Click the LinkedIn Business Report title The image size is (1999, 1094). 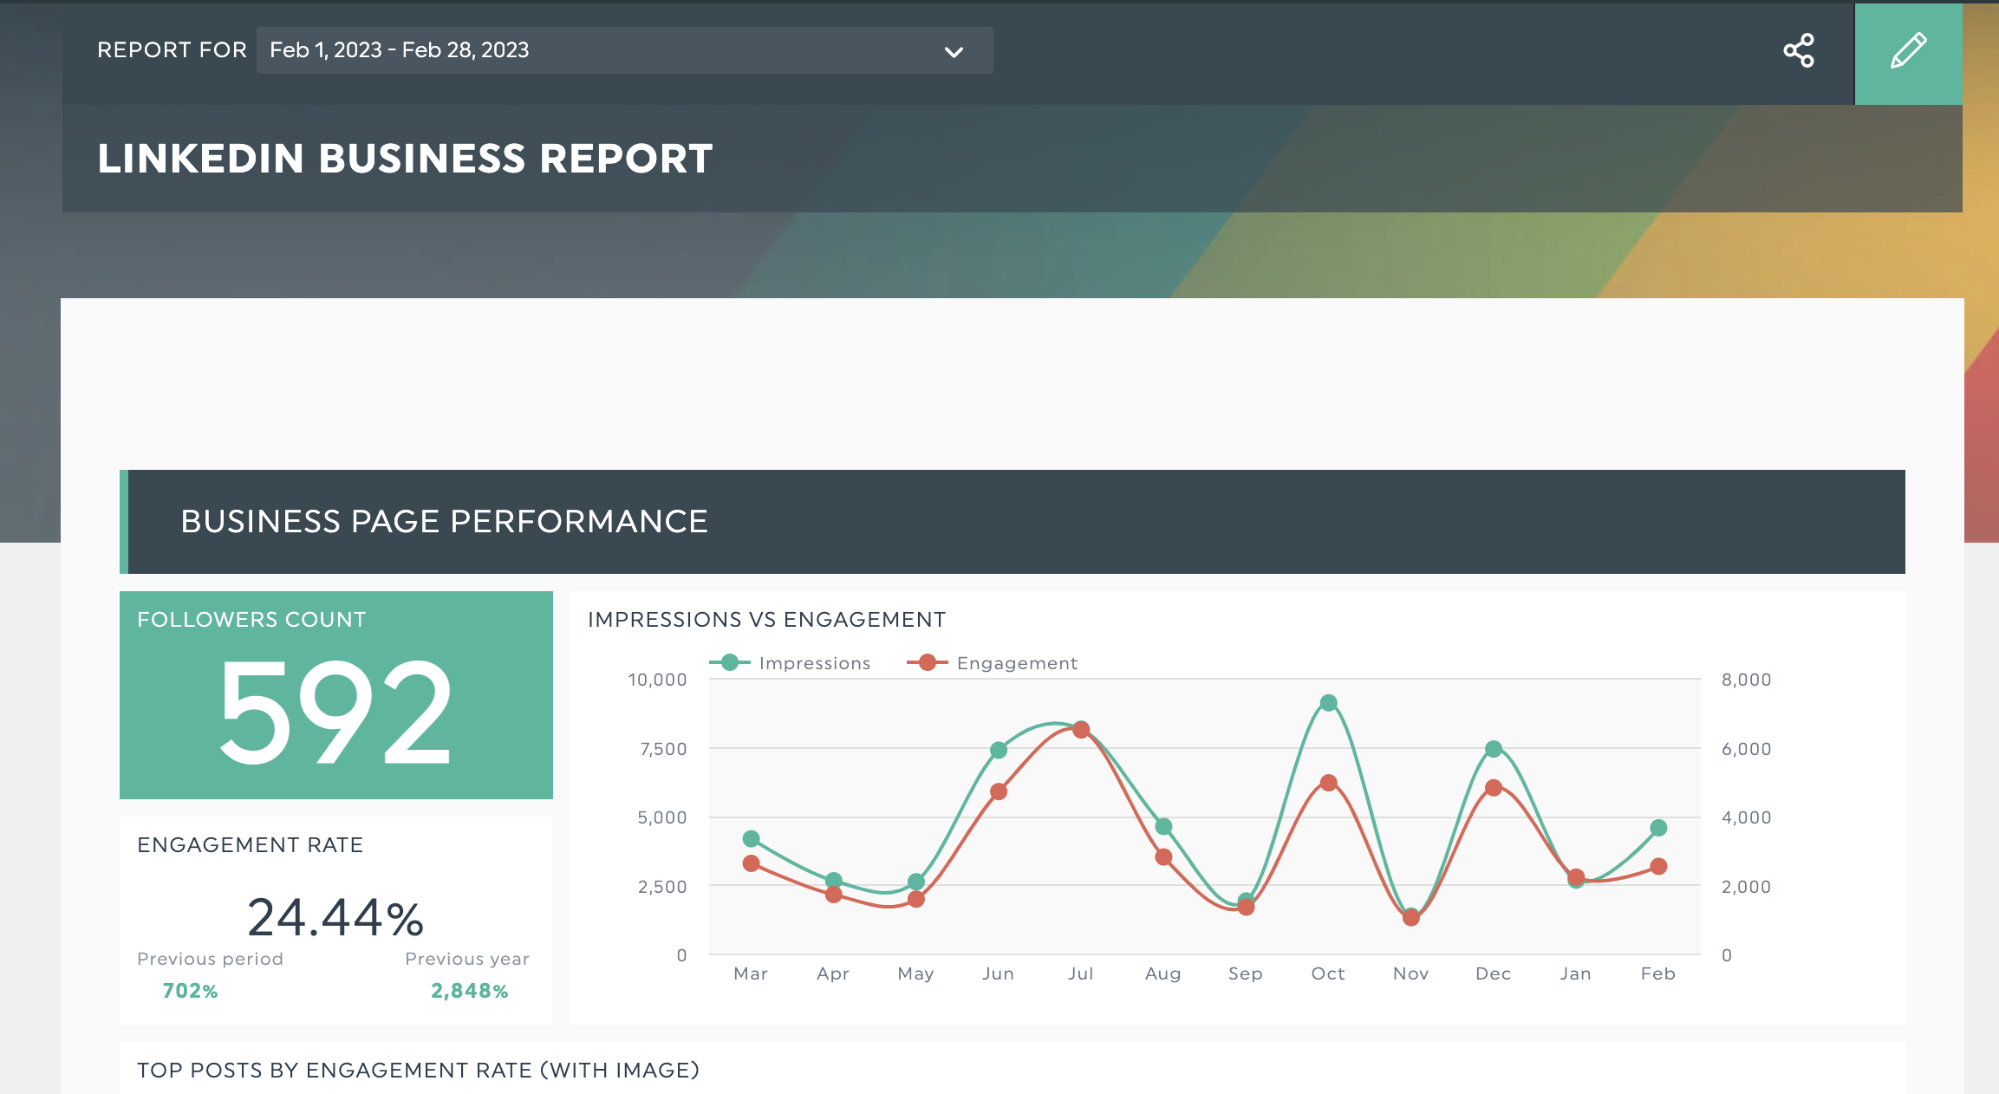[405, 159]
